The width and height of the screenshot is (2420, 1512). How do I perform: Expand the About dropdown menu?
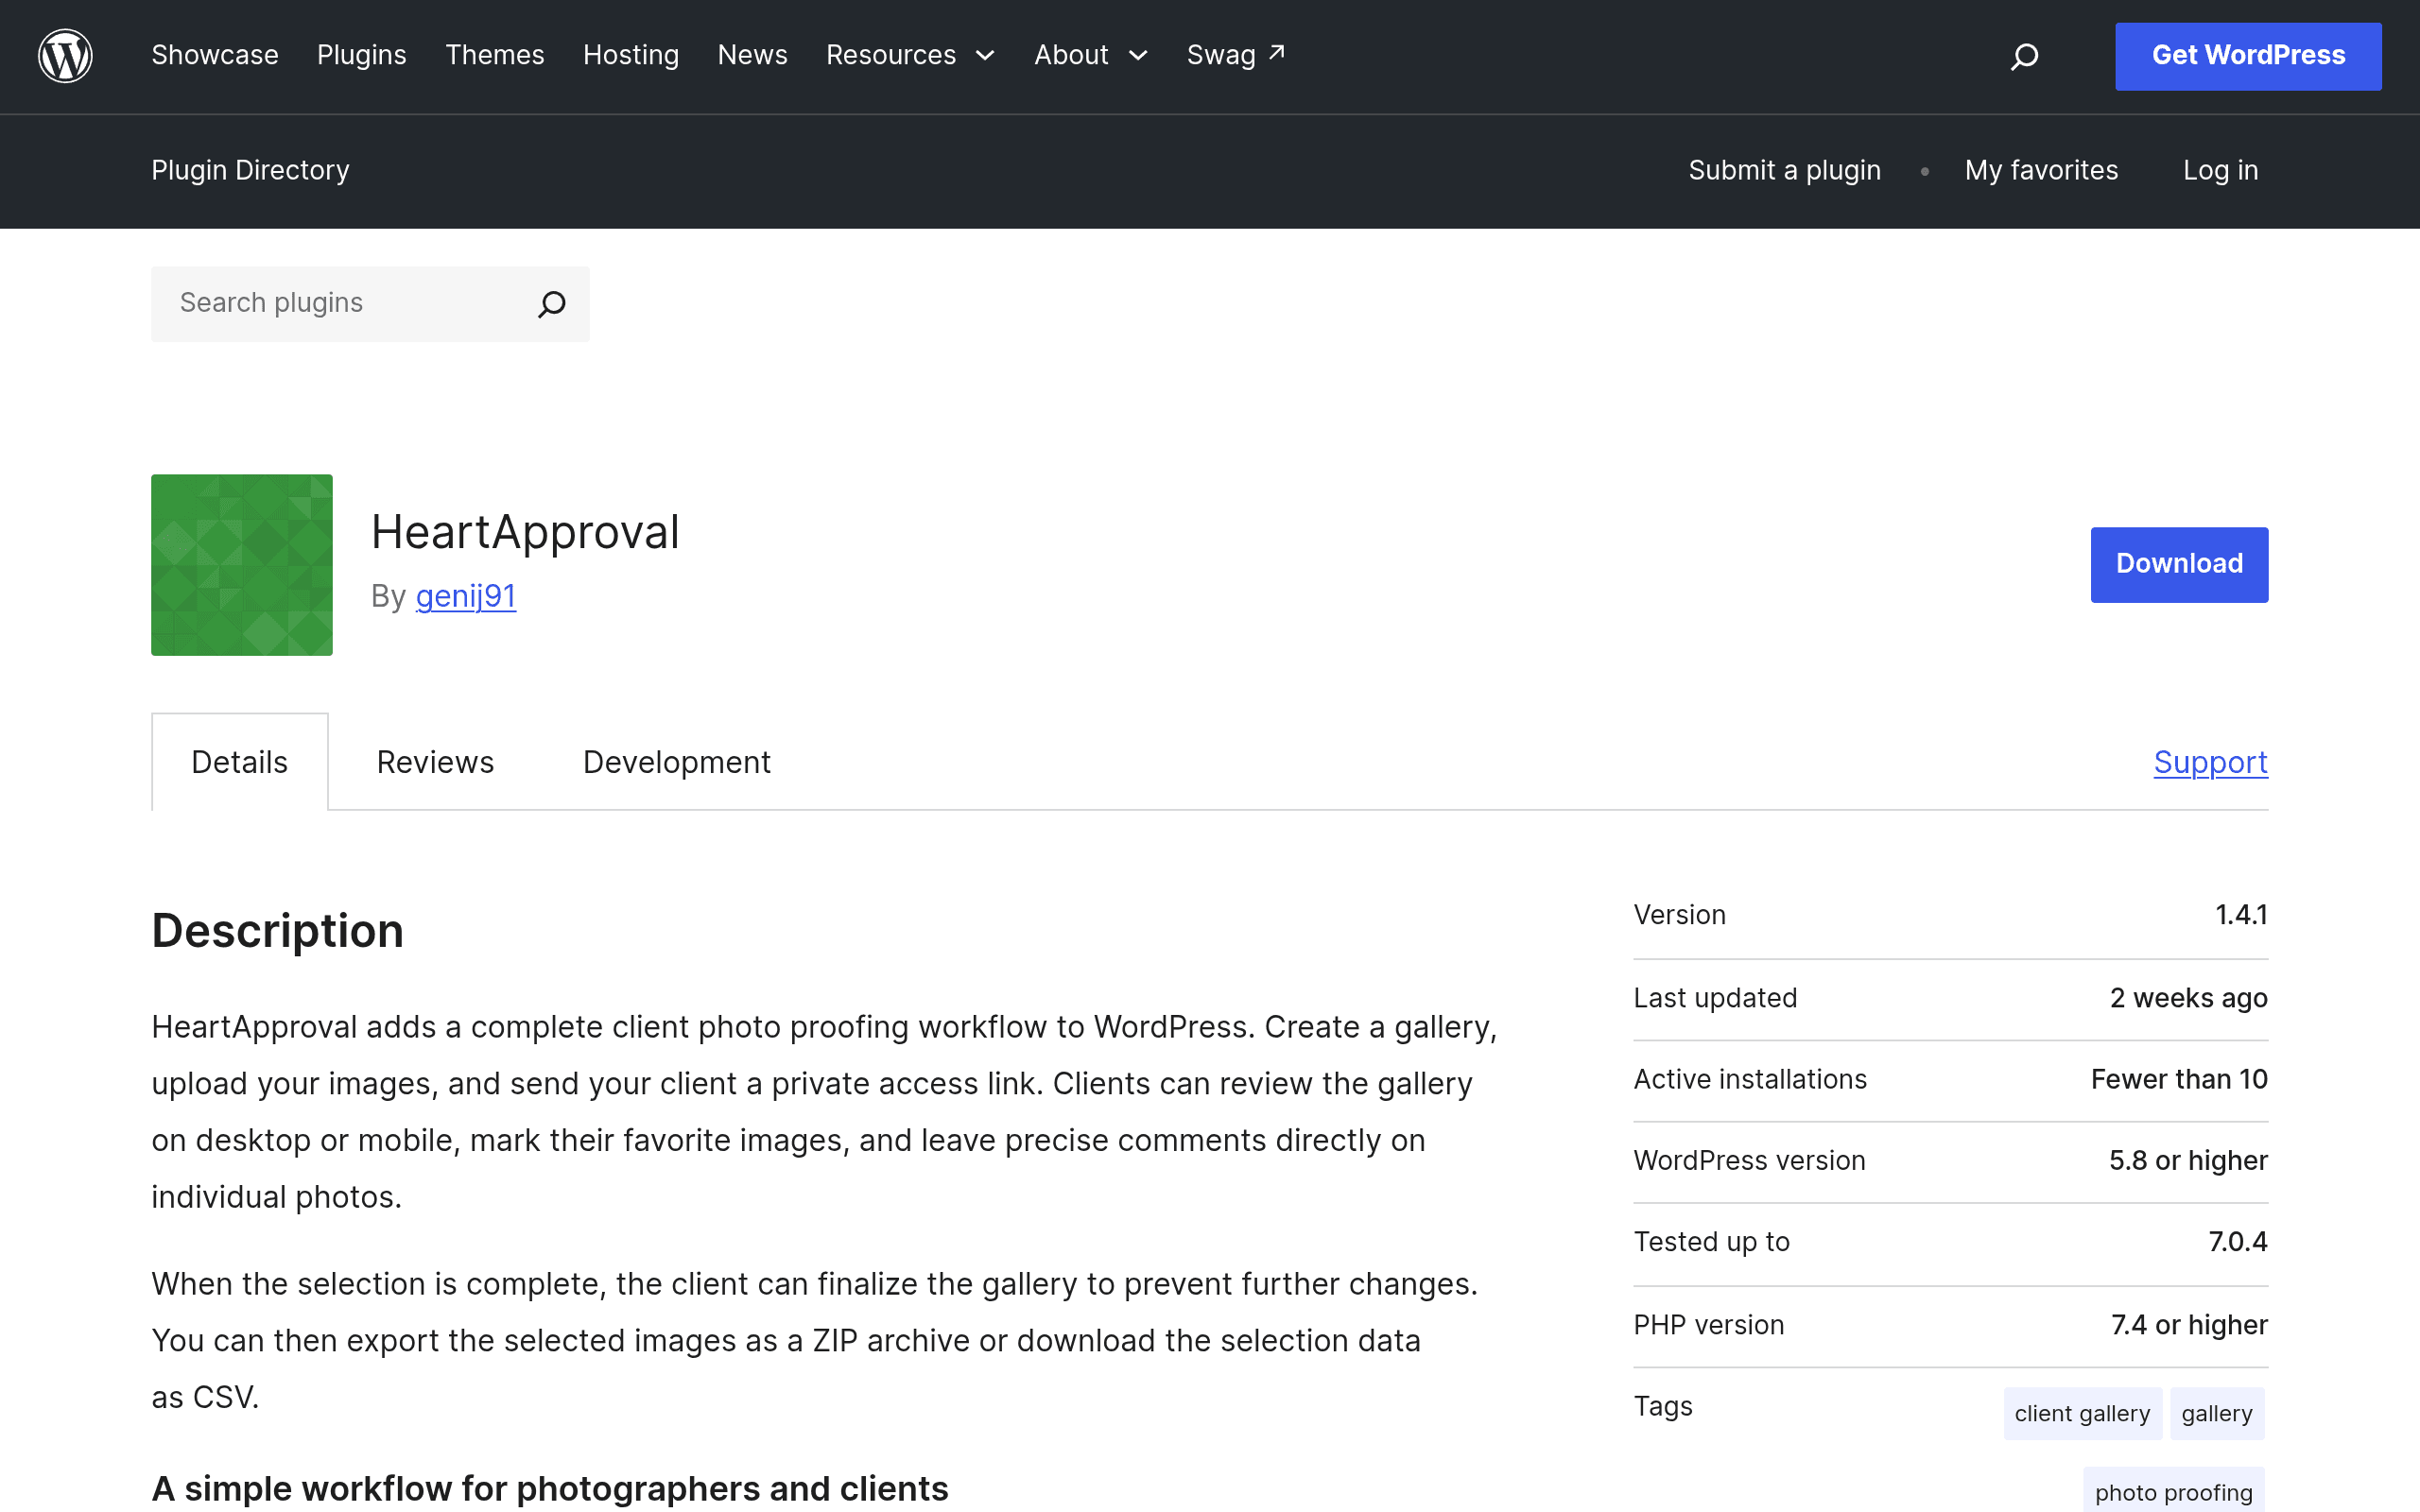click(1090, 55)
